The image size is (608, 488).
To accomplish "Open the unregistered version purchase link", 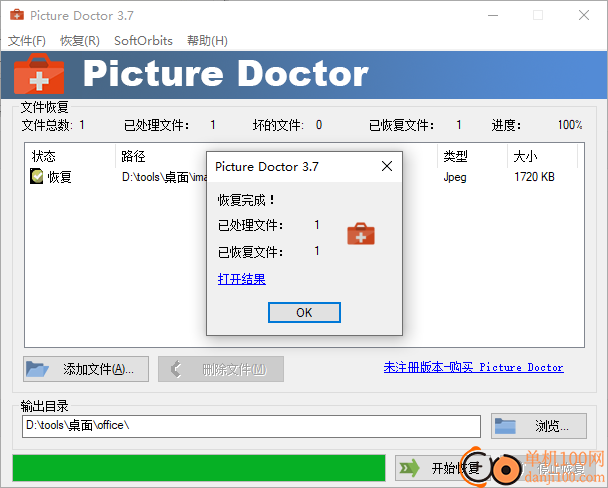I will 473,367.
